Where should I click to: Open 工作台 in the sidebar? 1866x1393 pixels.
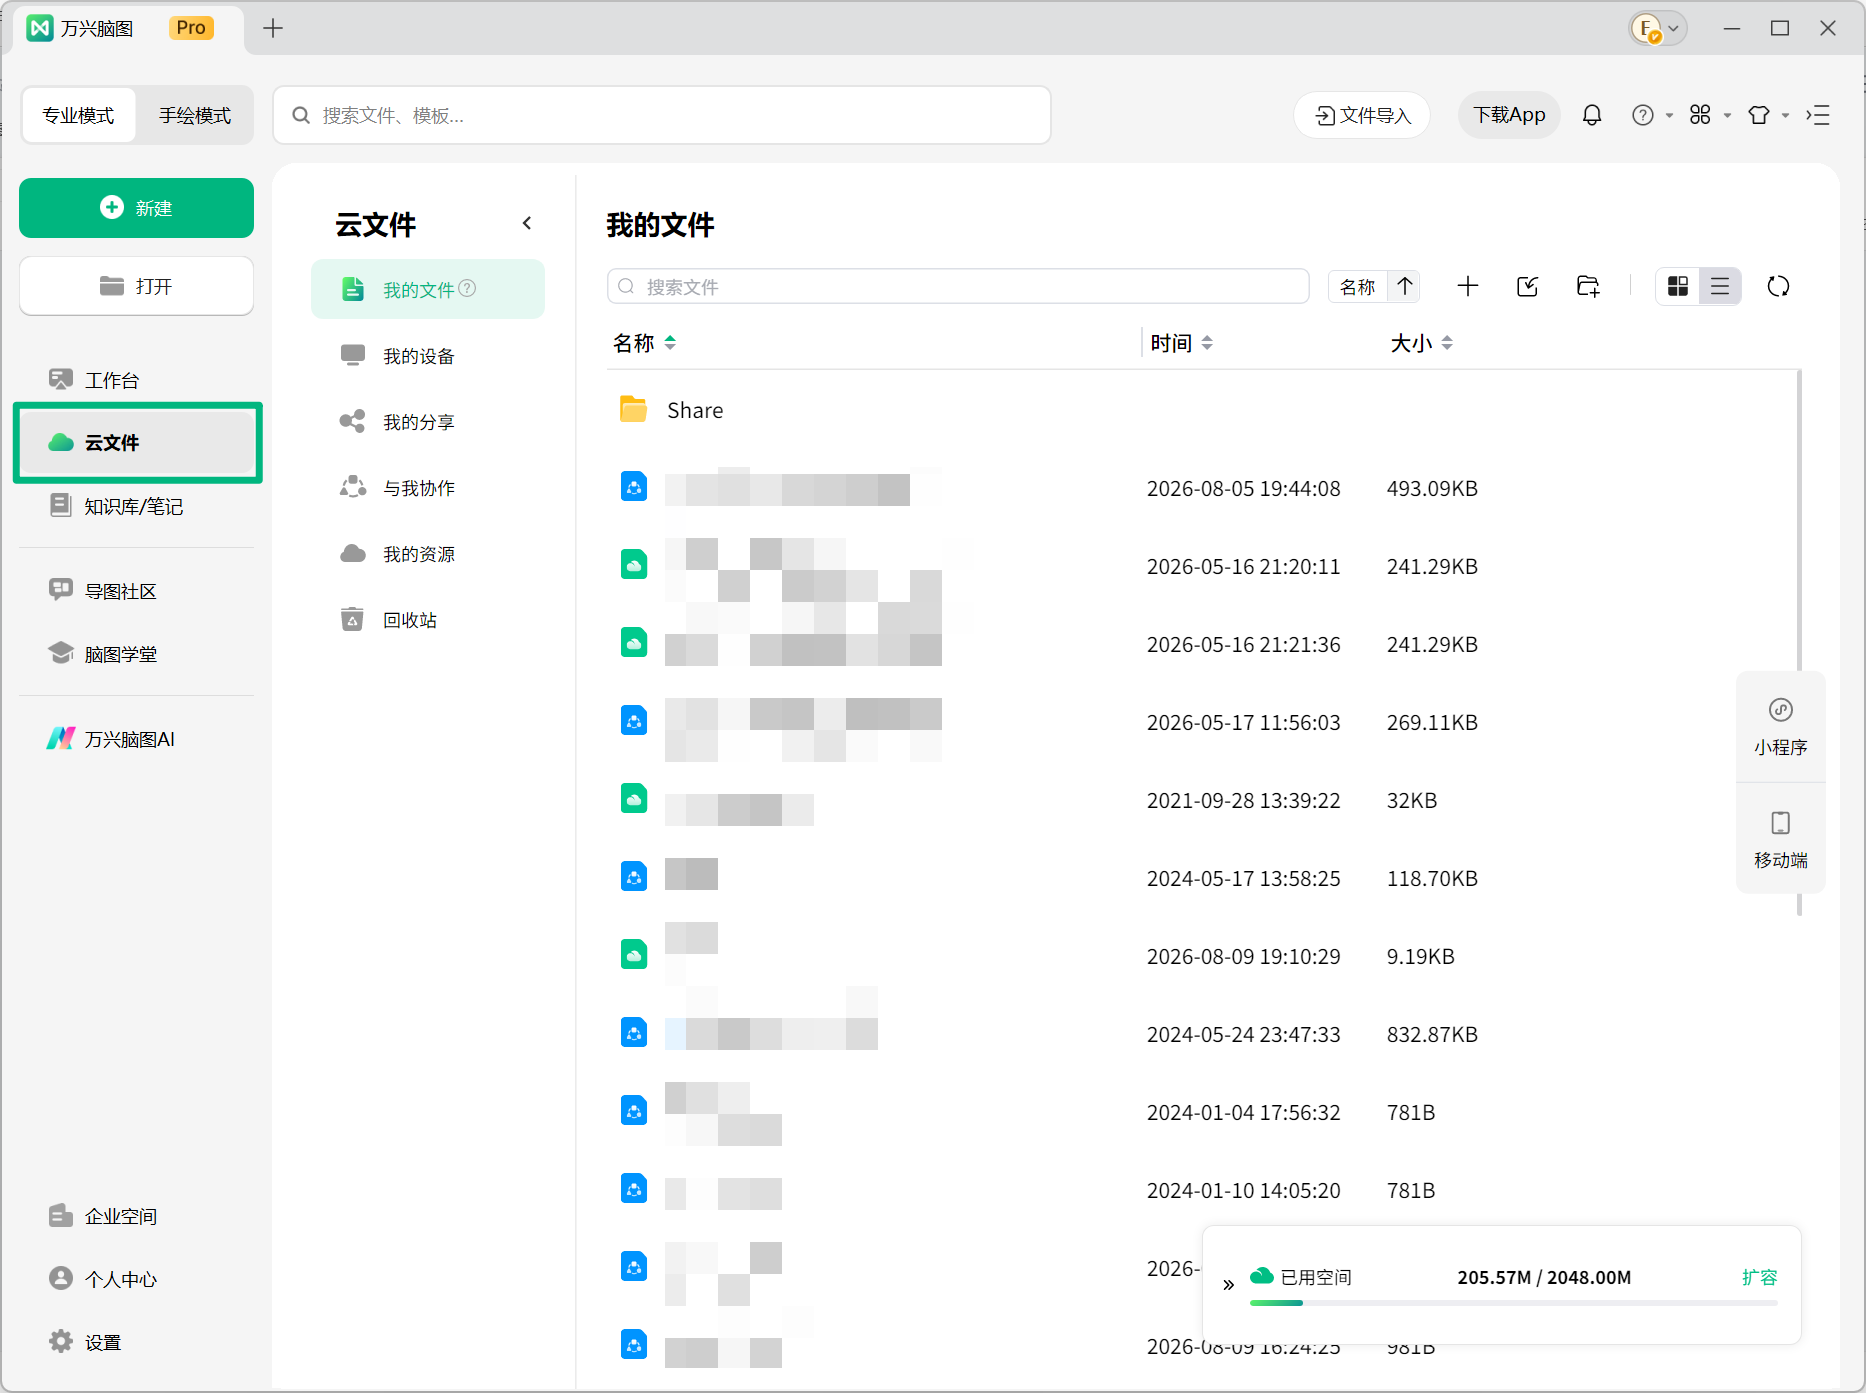point(136,380)
